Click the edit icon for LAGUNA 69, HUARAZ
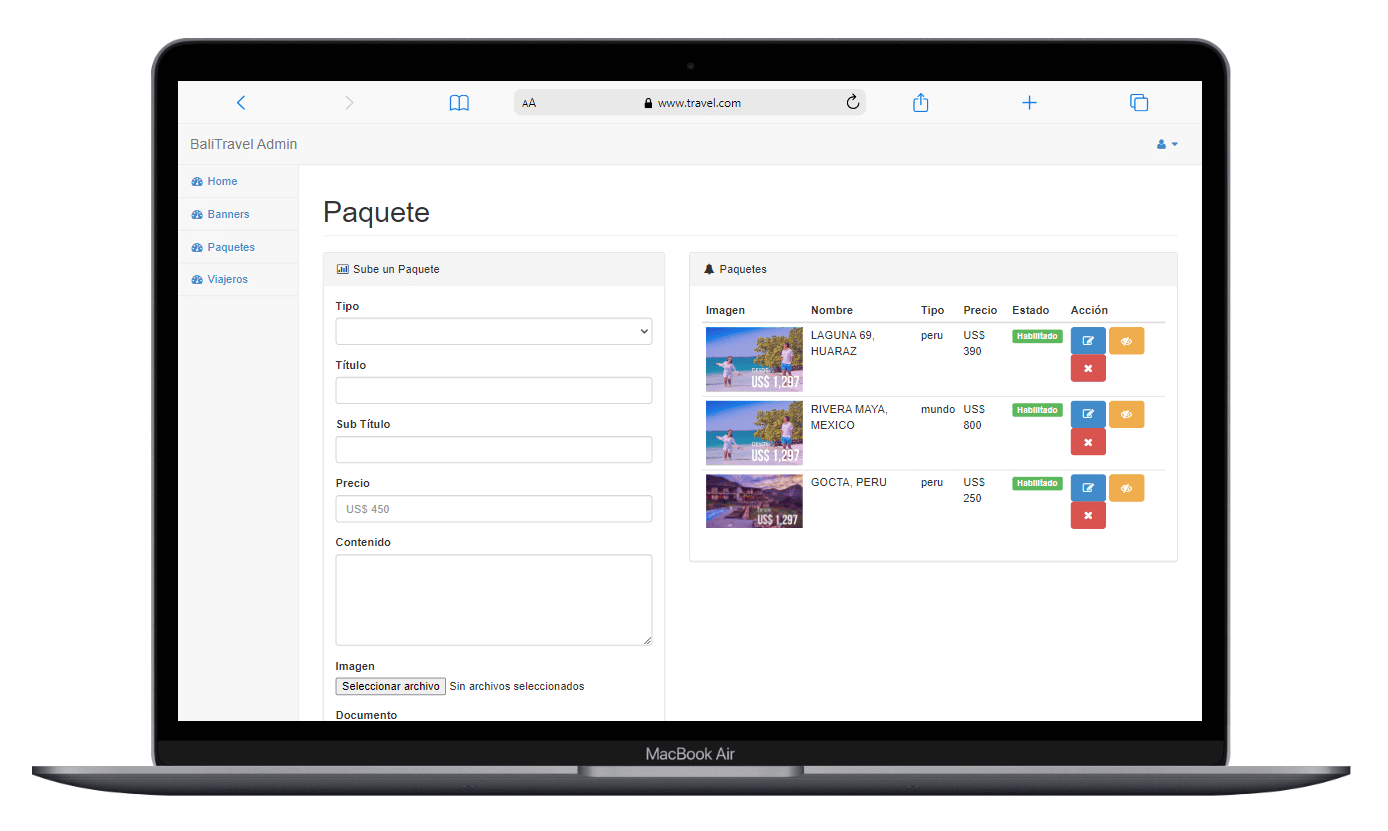Screen dimensions: 1388x831 [x=1088, y=341]
